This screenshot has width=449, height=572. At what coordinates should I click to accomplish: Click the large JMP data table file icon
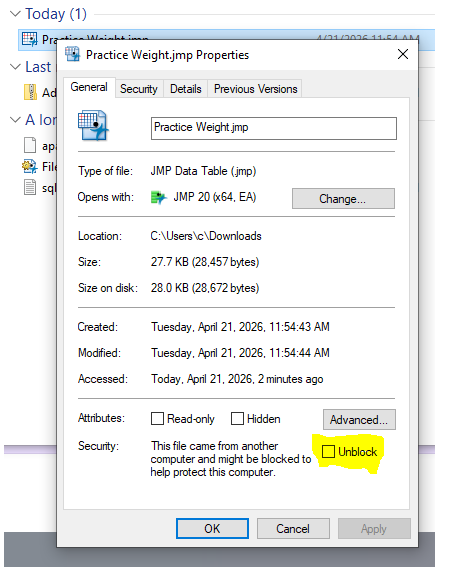coord(93,126)
